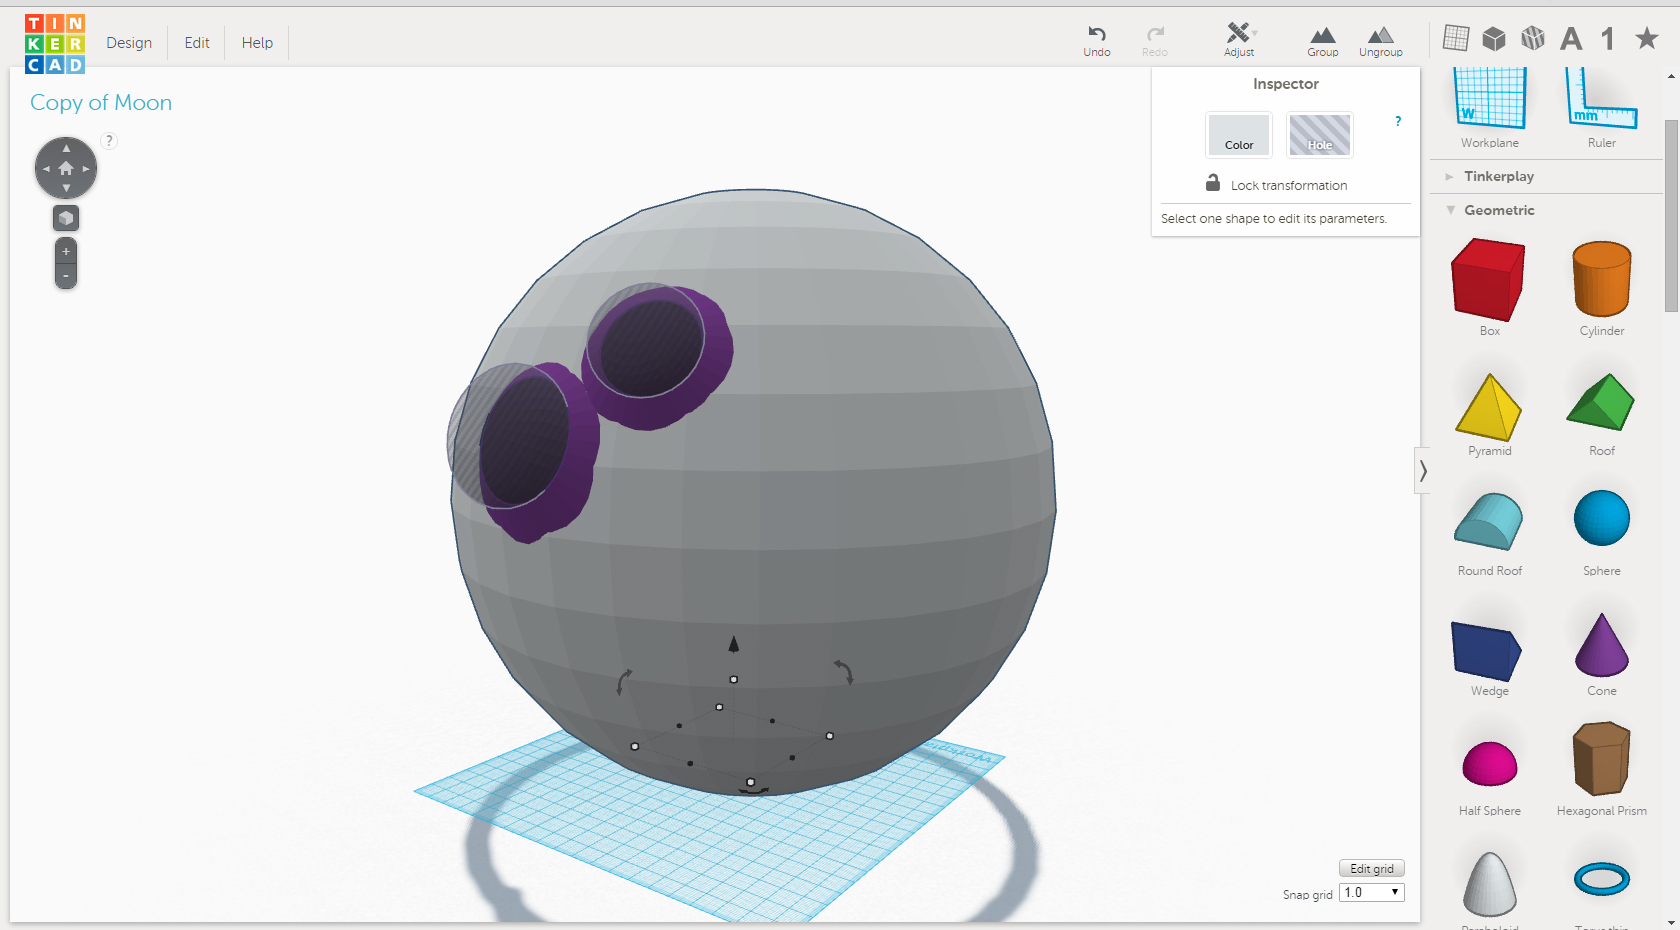Open the Help menu

click(257, 43)
